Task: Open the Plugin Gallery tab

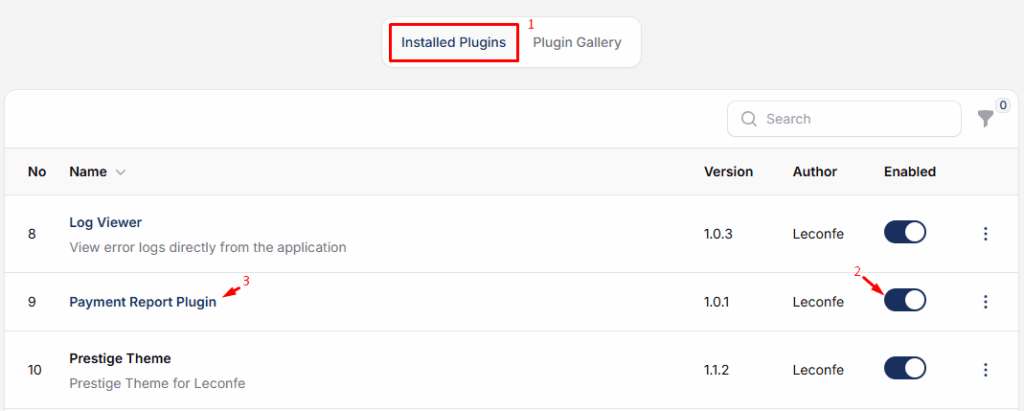Action: coord(577,43)
